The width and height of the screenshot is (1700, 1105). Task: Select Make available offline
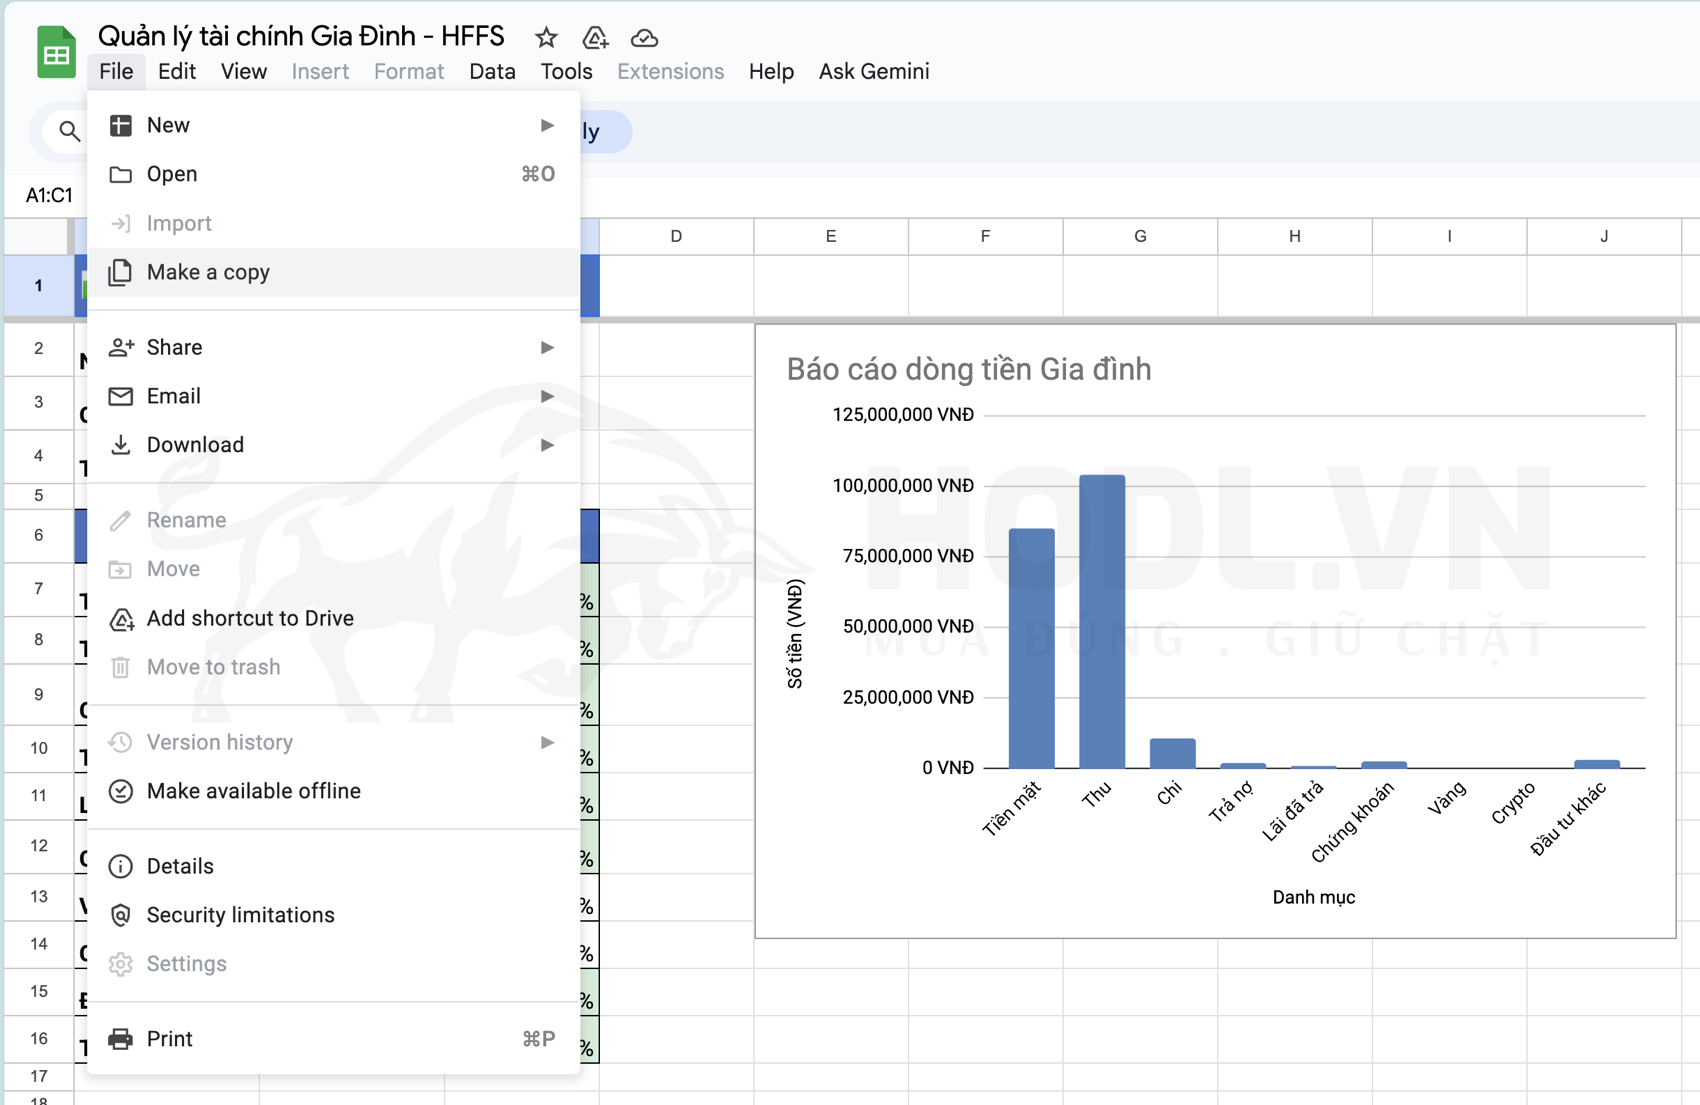pyautogui.click(x=253, y=791)
